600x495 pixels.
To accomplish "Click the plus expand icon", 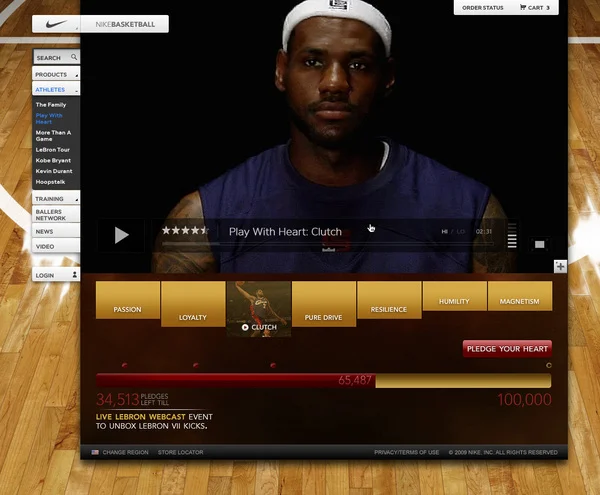I will pos(560,266).
